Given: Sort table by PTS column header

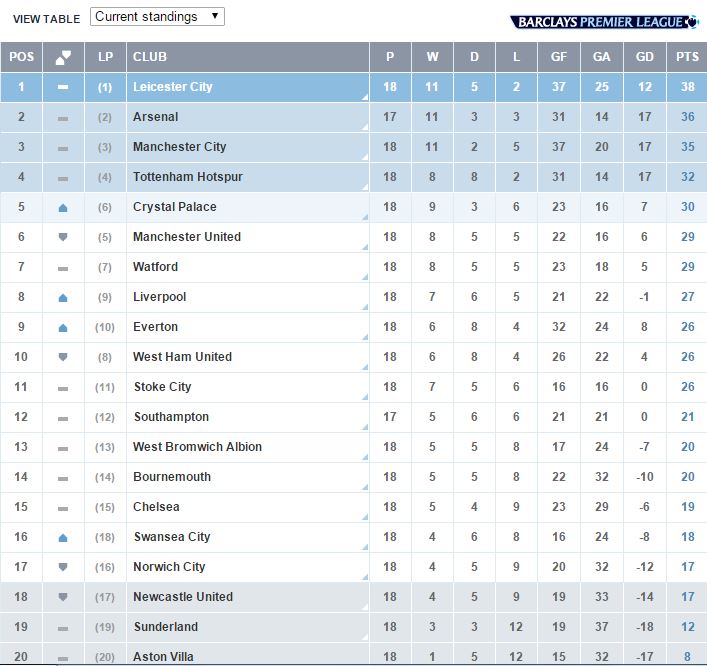Looking at the screenshot, I should coord(687,57).
